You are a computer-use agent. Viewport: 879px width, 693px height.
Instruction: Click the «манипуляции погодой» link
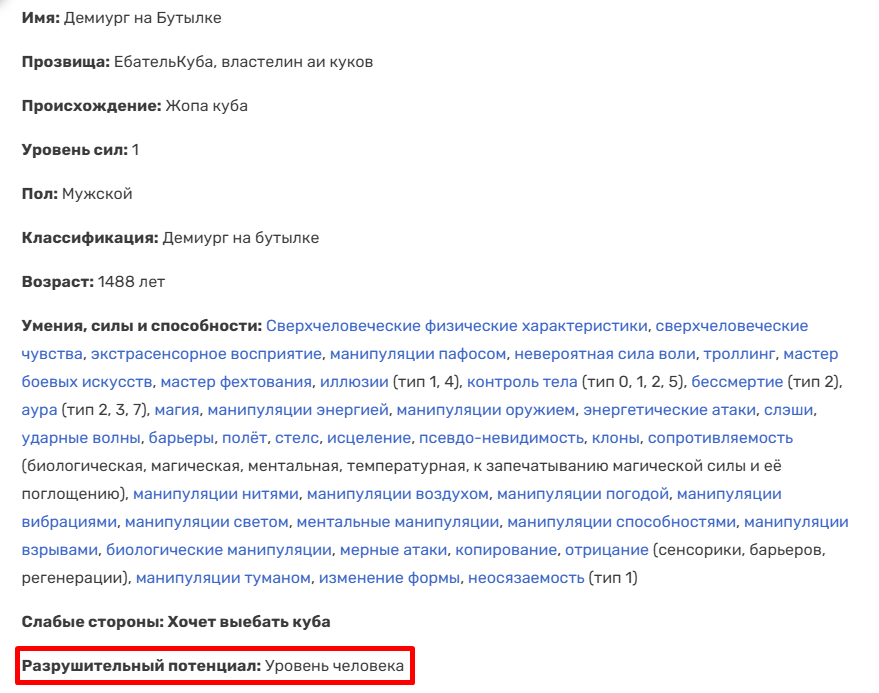(x=582, y=494)
